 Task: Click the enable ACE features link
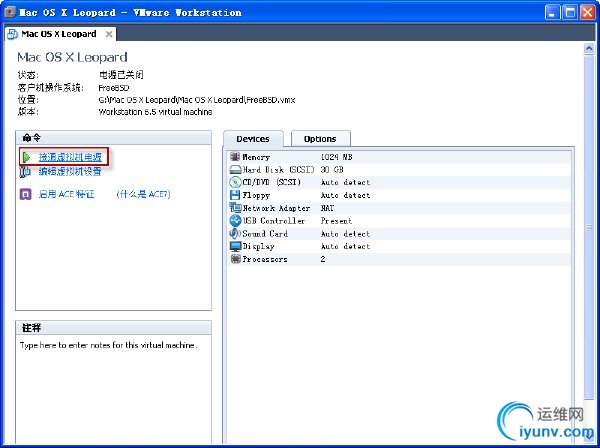click(66, 194)
